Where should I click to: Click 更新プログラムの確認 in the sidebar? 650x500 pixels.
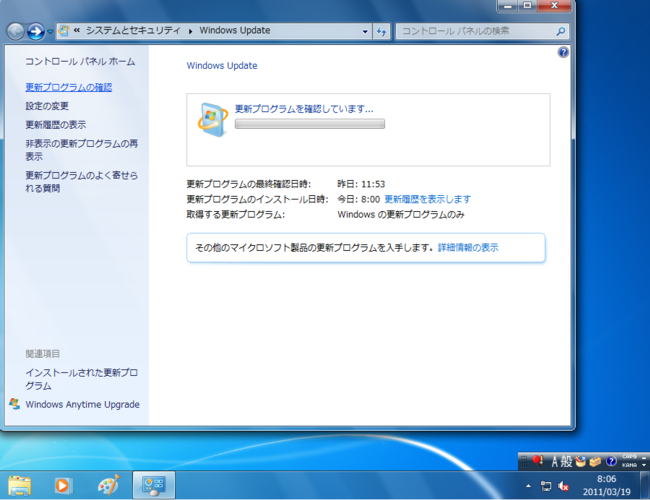click(x=69, y=87)
